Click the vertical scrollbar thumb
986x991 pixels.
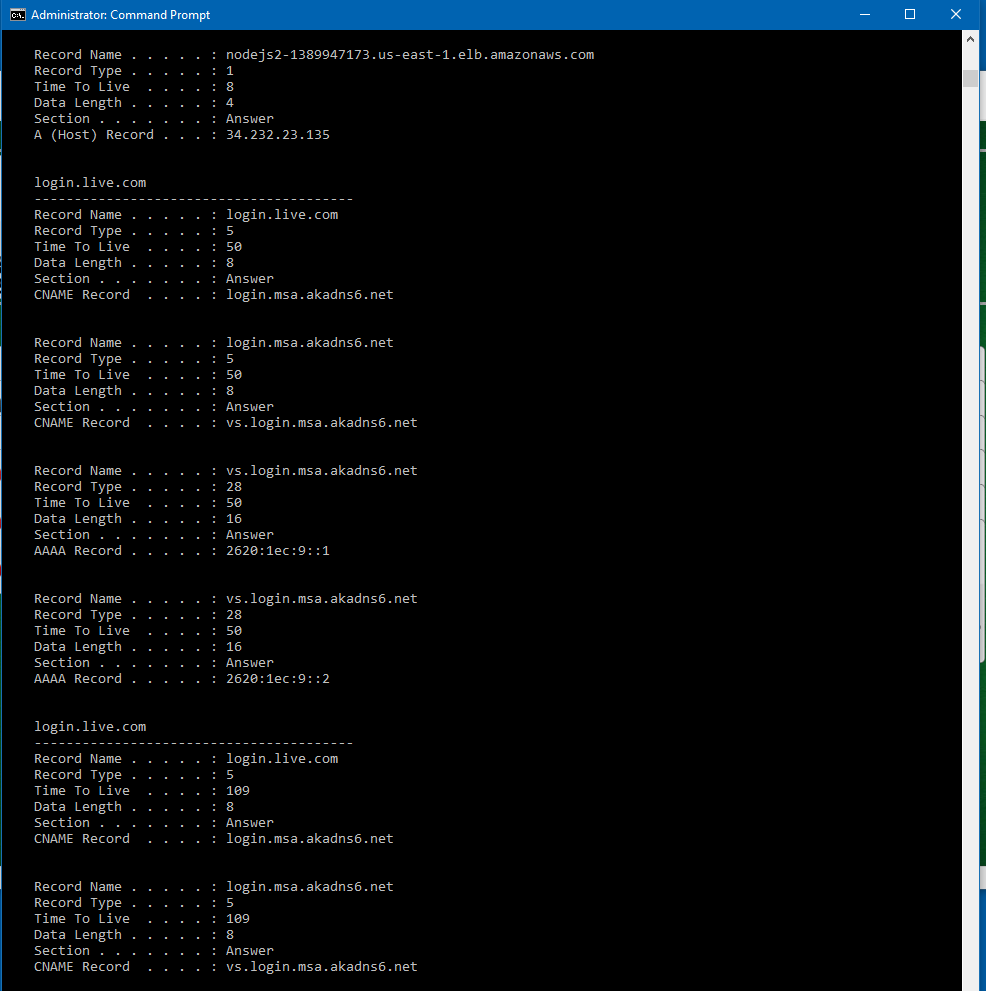(x=970, y=78)
